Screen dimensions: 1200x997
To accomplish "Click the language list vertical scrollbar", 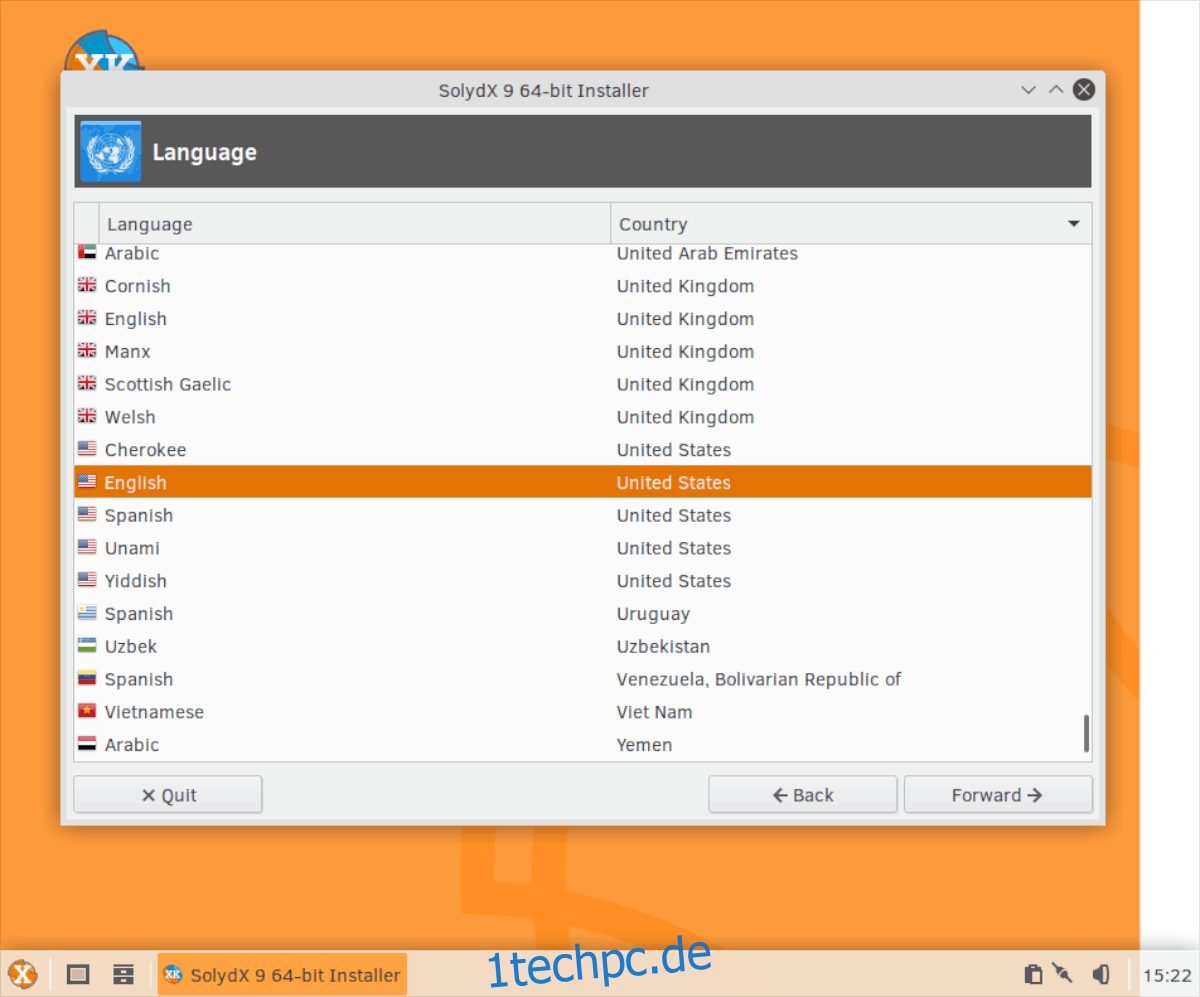I will tap(1086, 734).
